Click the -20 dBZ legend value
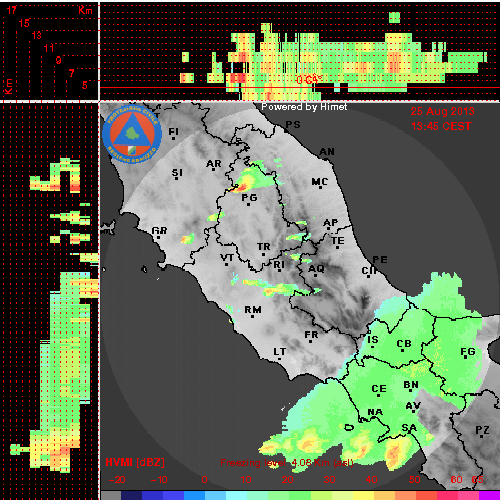500x500 pixels. (x=117, y=480)
